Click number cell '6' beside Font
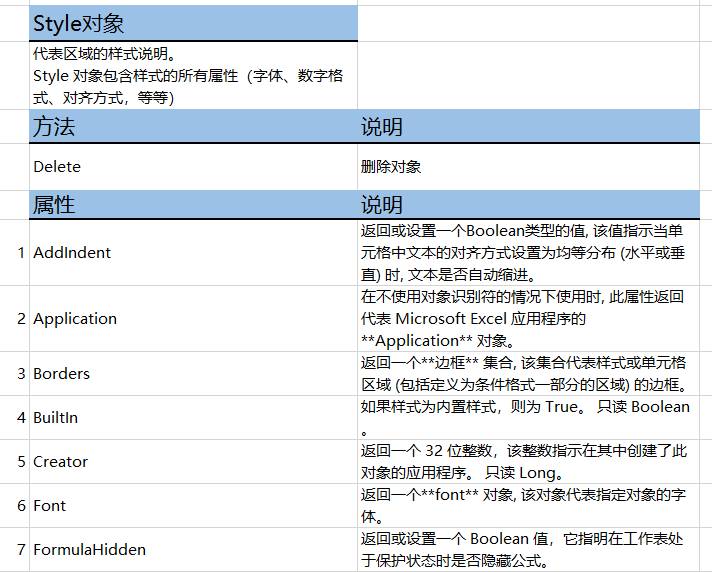This screenshot has width=712, height=572. [x=15, y=505]
